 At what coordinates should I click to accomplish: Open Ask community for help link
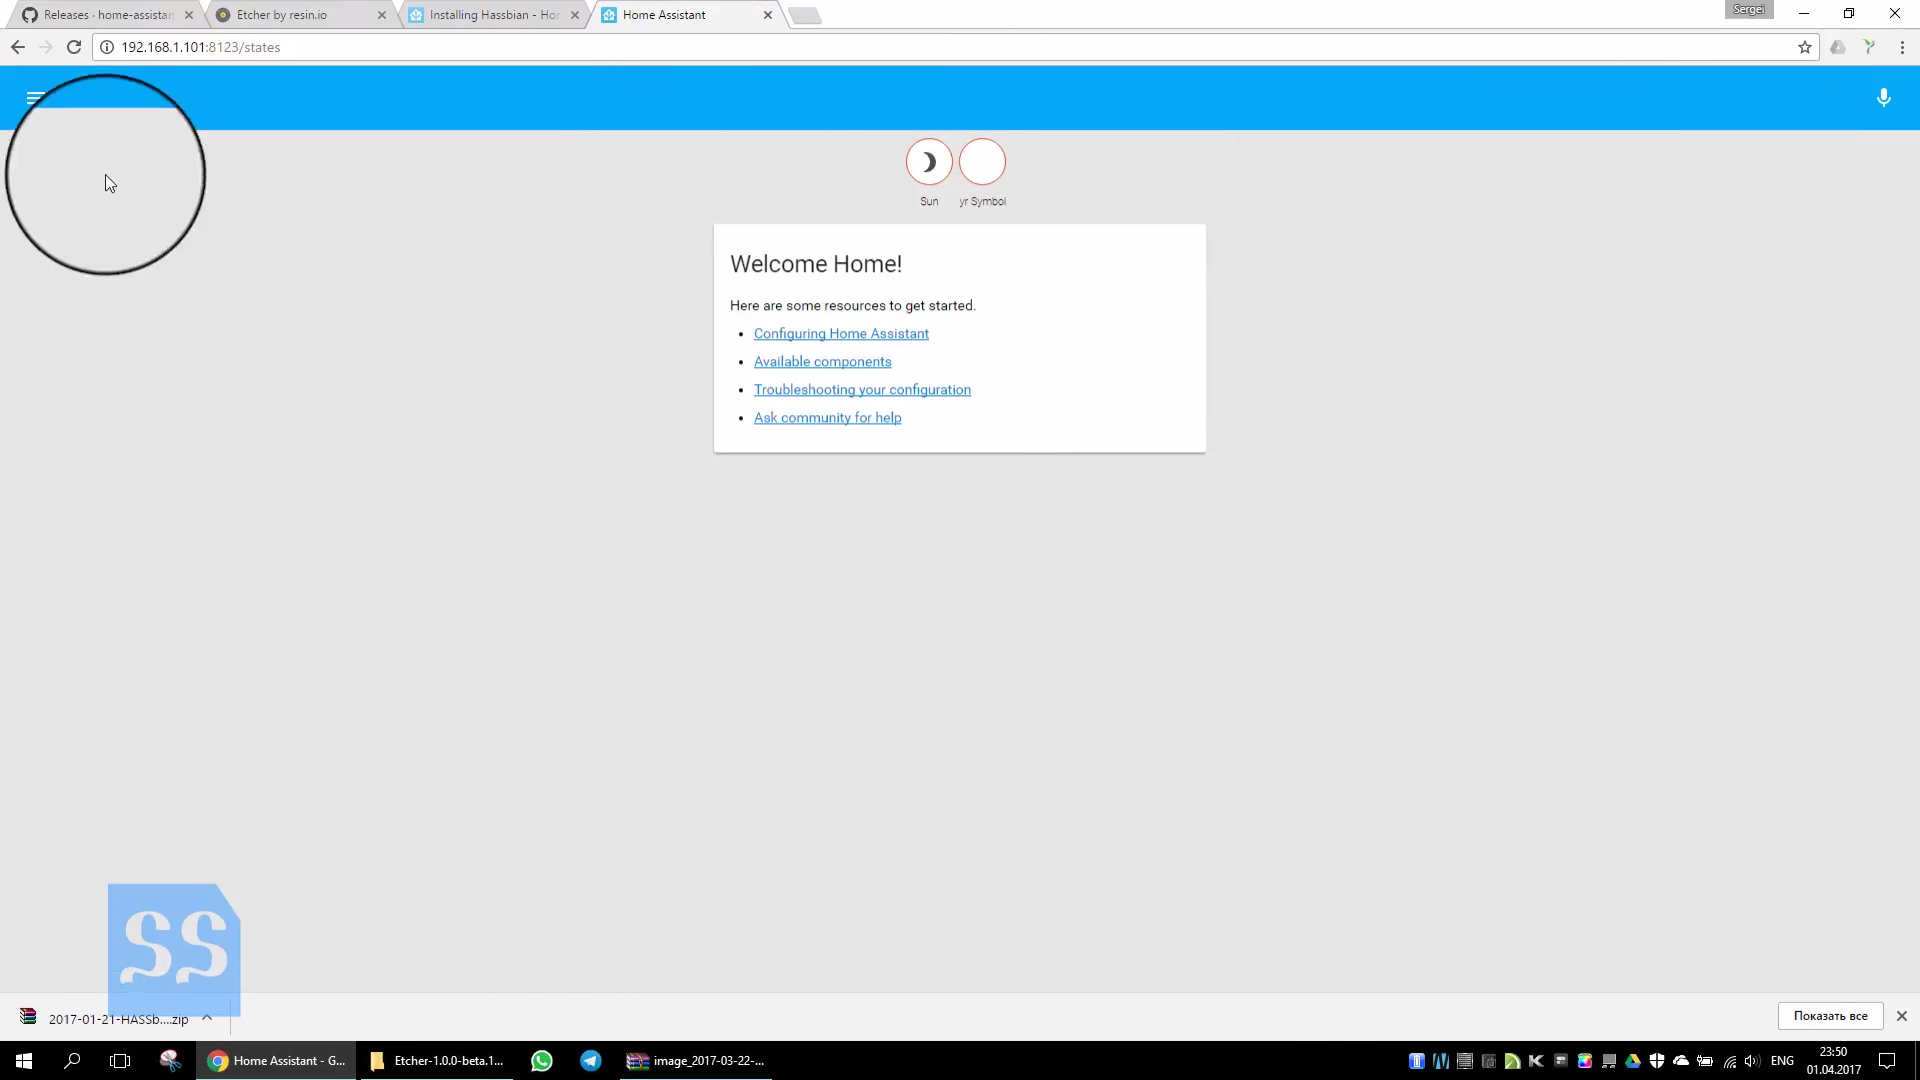click(x=827, y=418)
